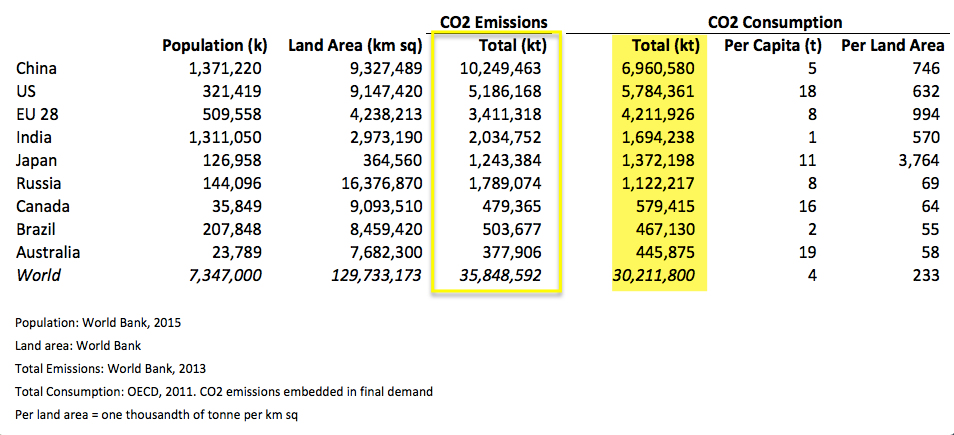Click the Per Land Area header

pos(893,46)
